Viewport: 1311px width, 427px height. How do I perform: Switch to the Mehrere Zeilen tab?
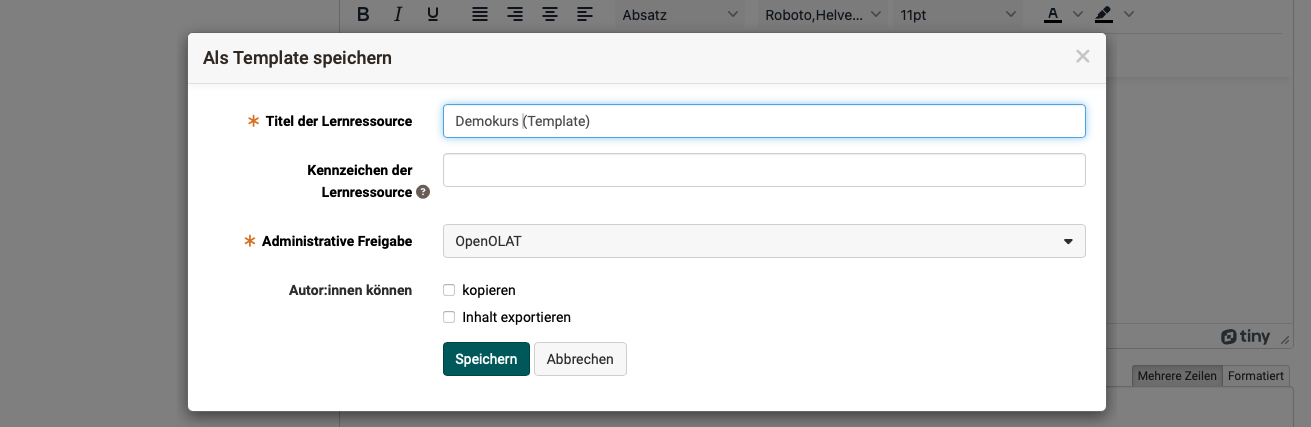coord(1176,376)
